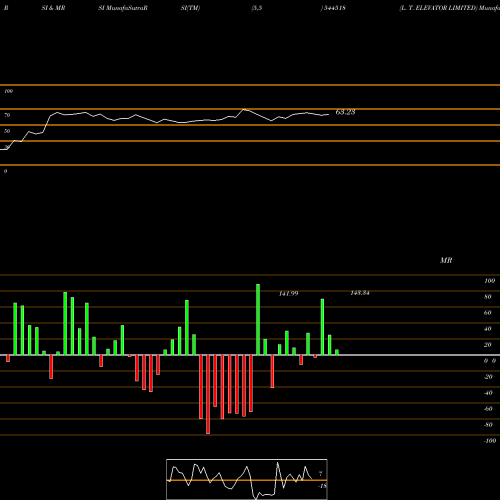Viewport: 500px width, 500px height.
Task: Click the MR axis label -80
Action: point(488,425)
